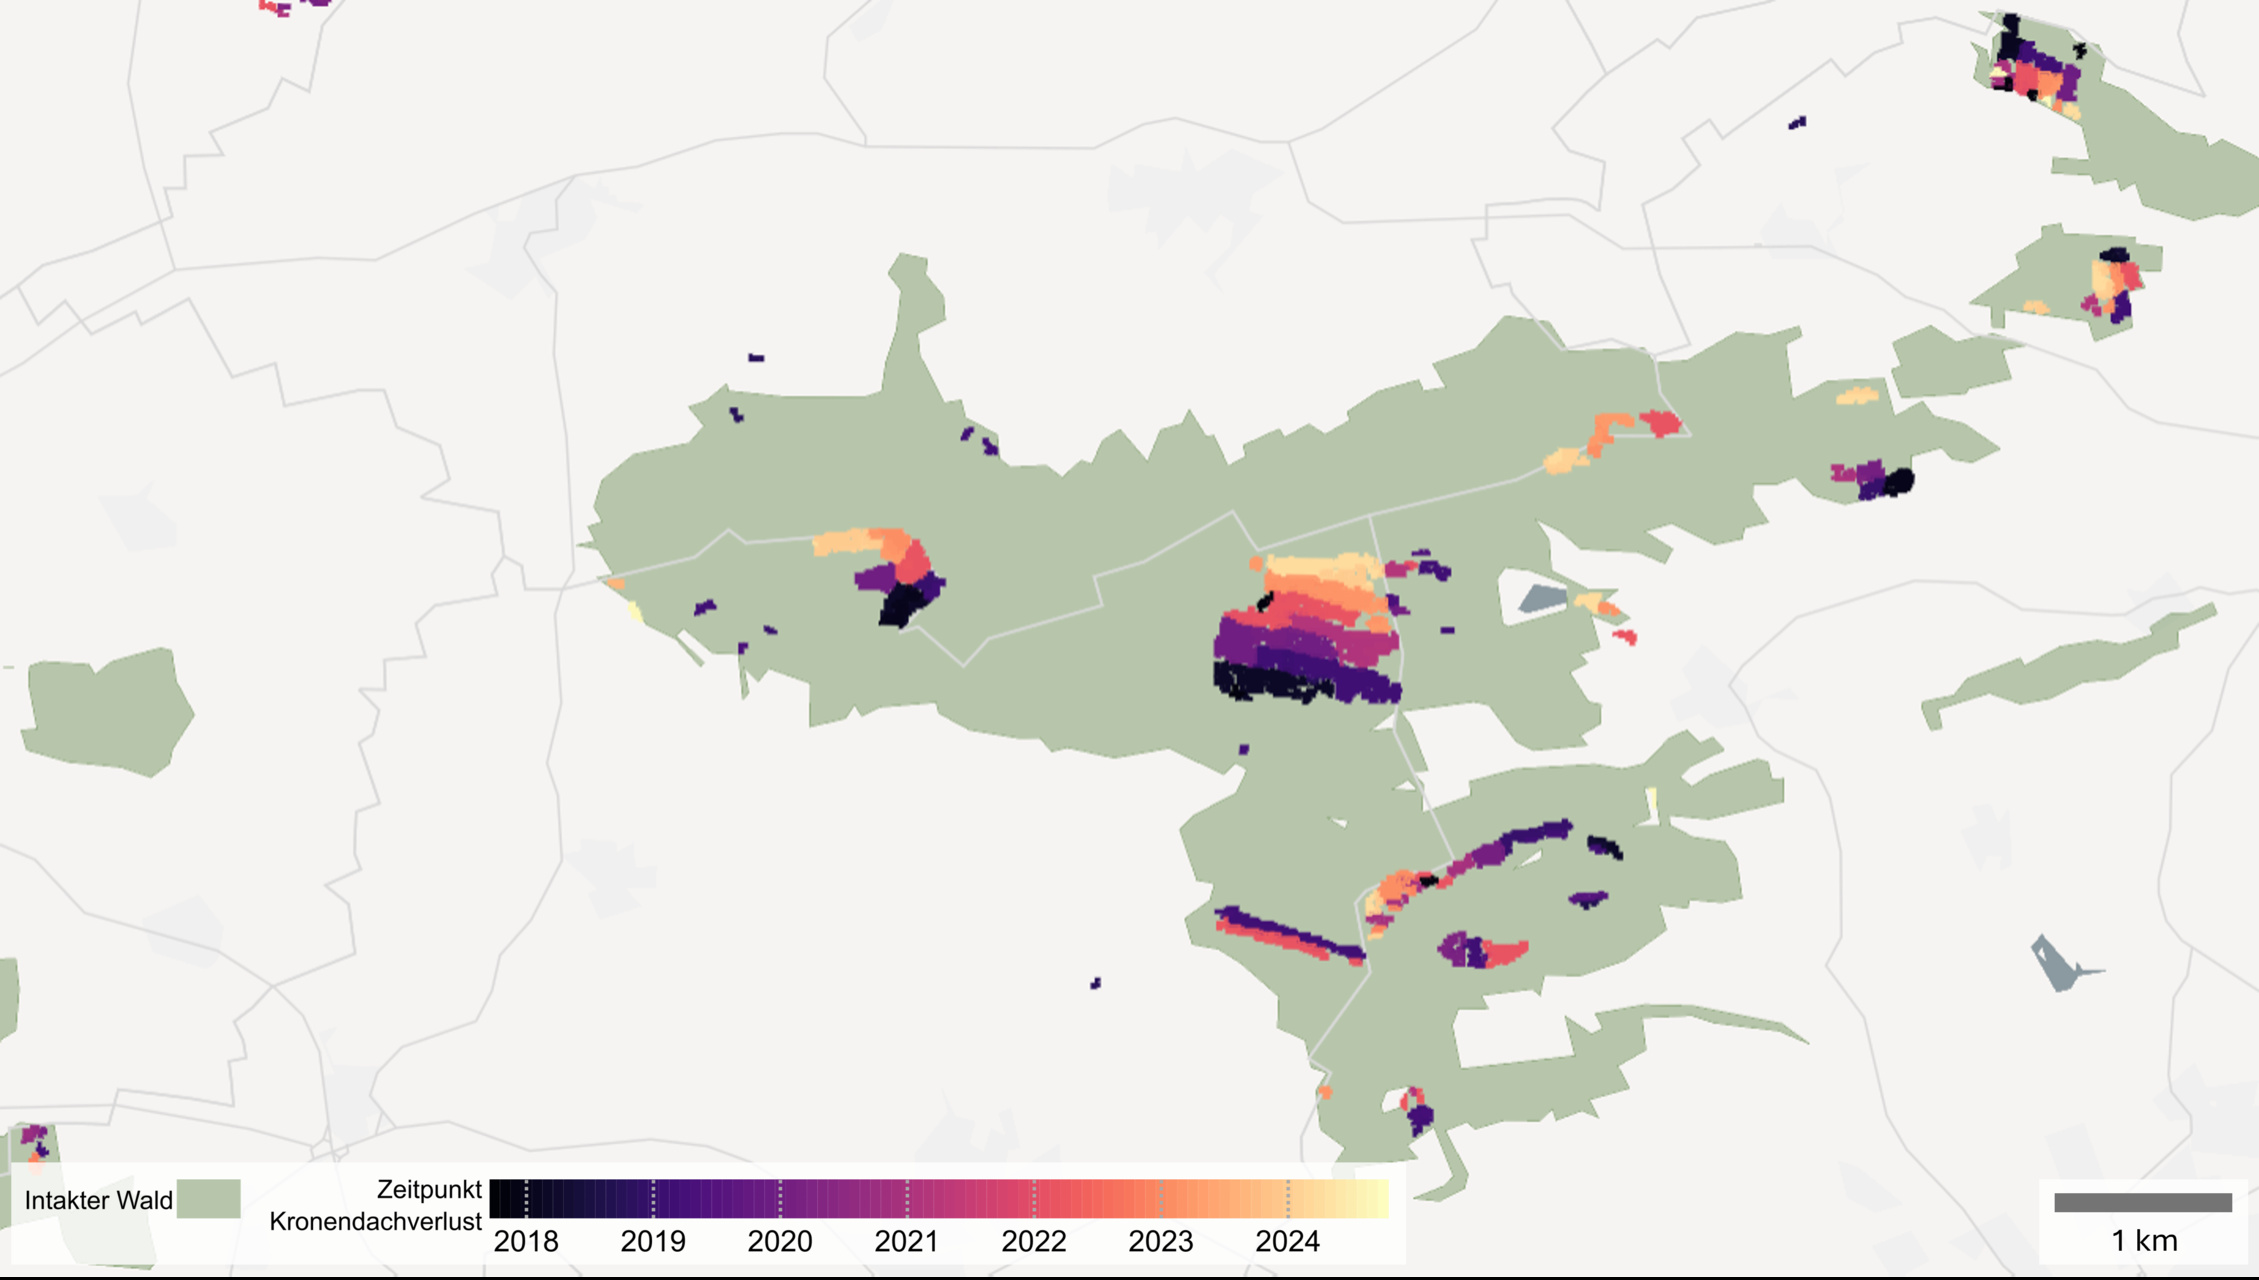The height and width of the screenshot is (1280, 2259).
Task: Click the 2024 label on the color scale
Action: 1288,1242
